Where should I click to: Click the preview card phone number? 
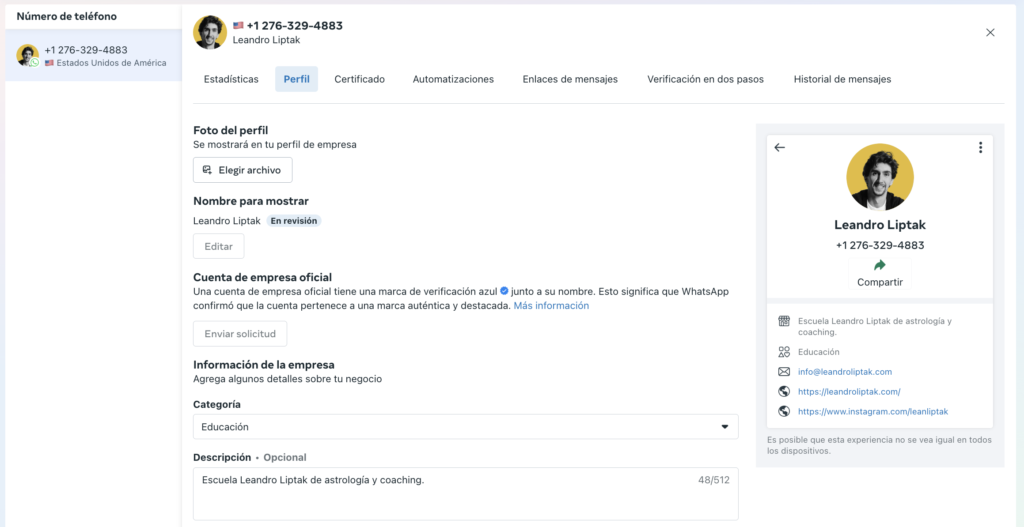(880, 246)
